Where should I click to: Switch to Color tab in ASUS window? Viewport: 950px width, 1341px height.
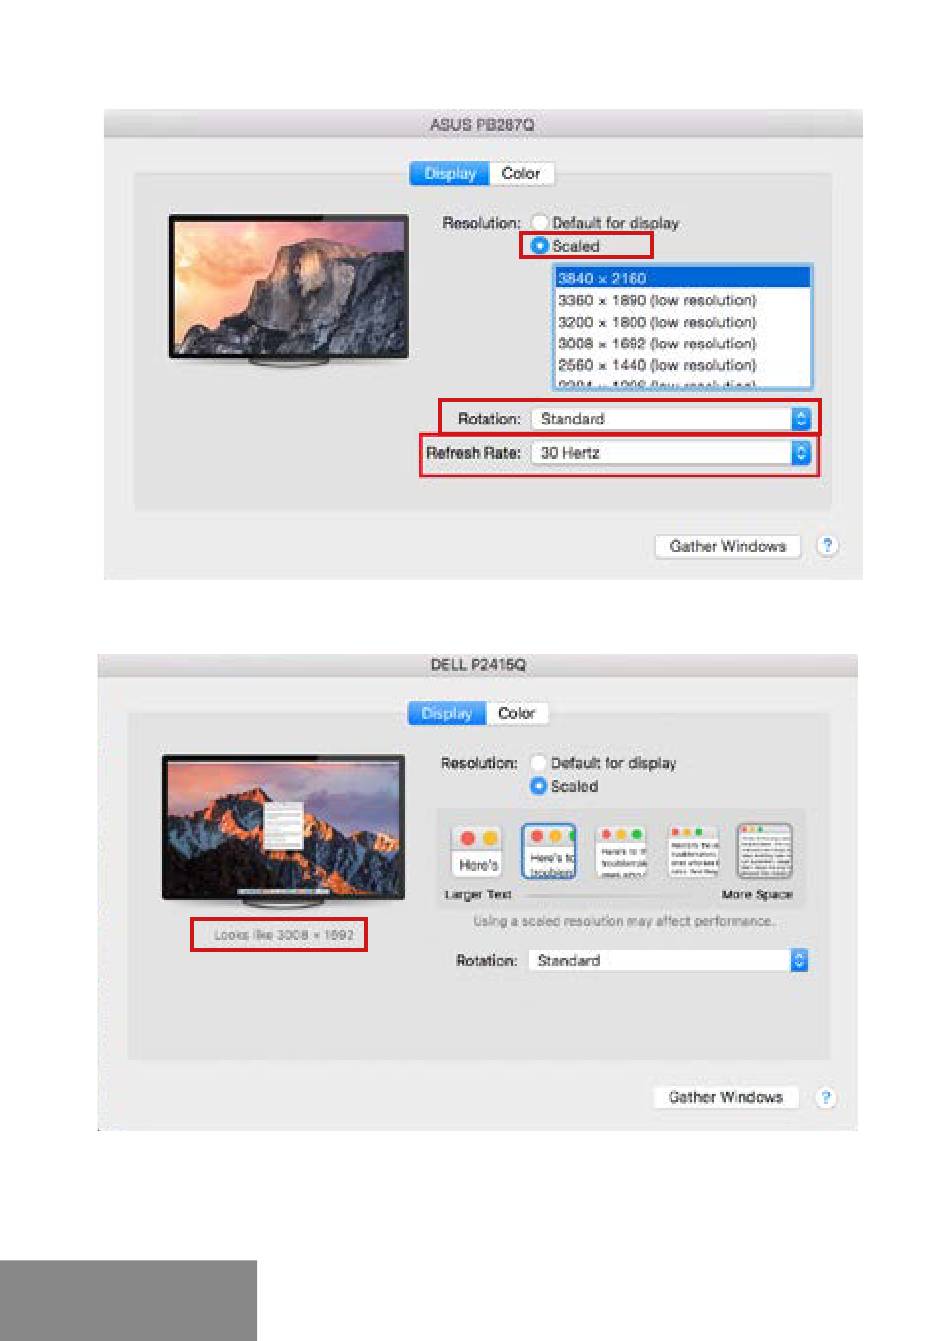click(521, 173)
